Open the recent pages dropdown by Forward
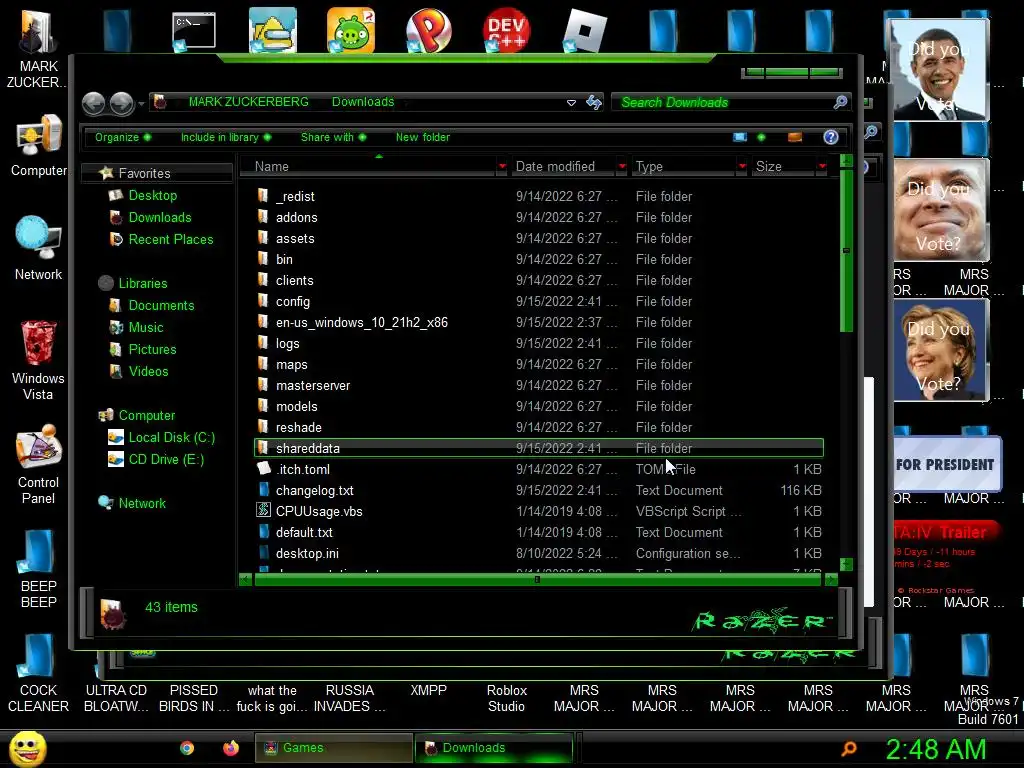Image resolution: width=1024 pixels, height=768 pixels. click(x=141, y=103)
